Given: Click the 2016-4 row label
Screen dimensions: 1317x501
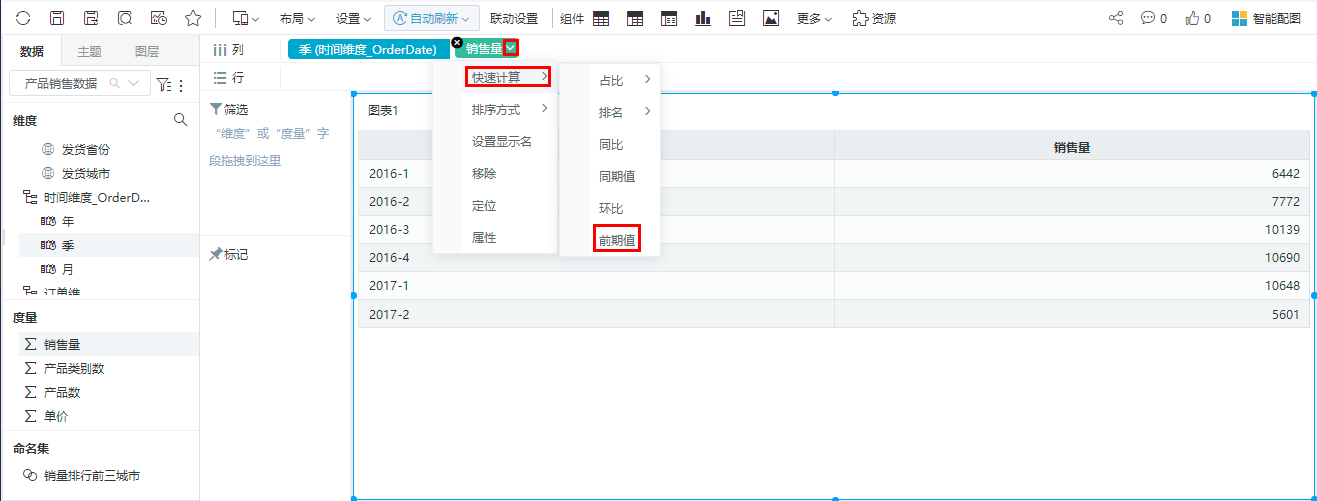Looking at the screenshot, I should click(x=389, y=258).
